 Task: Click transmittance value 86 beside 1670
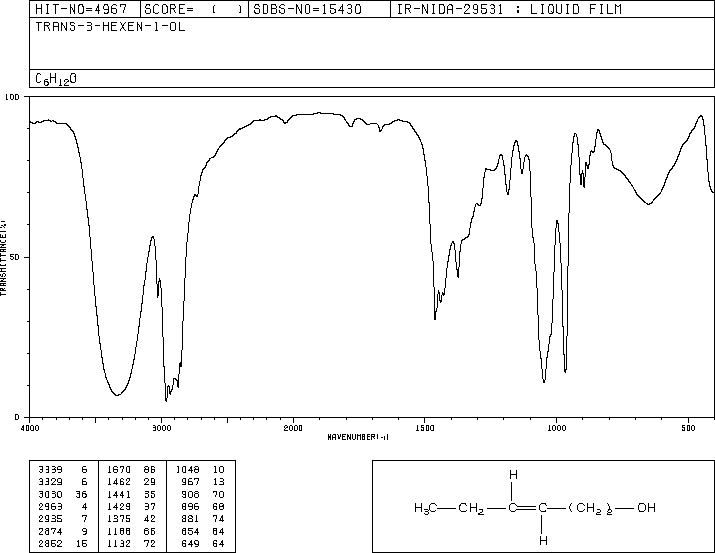[150, 469]
